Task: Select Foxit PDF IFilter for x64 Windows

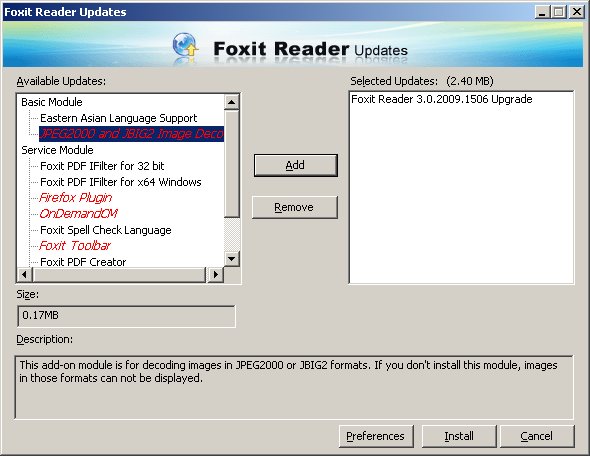Action: pos(120,182)
